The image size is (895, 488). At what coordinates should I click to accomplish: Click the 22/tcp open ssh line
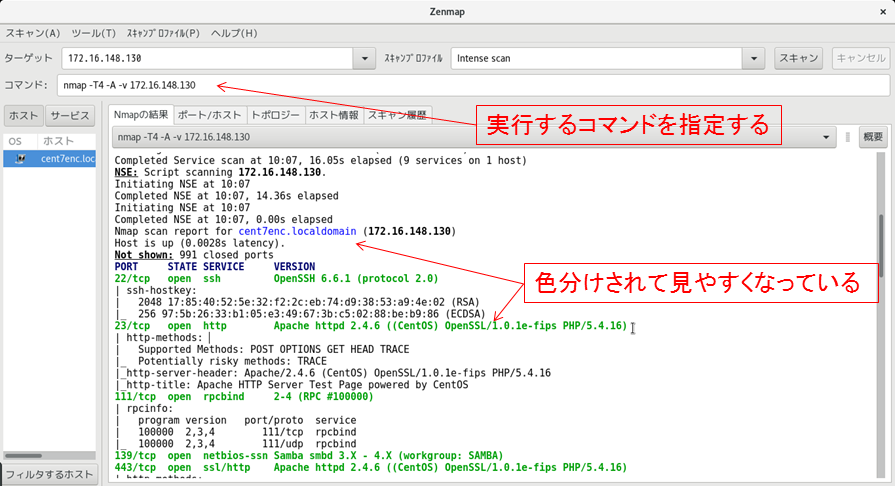[x=276, y=279]
